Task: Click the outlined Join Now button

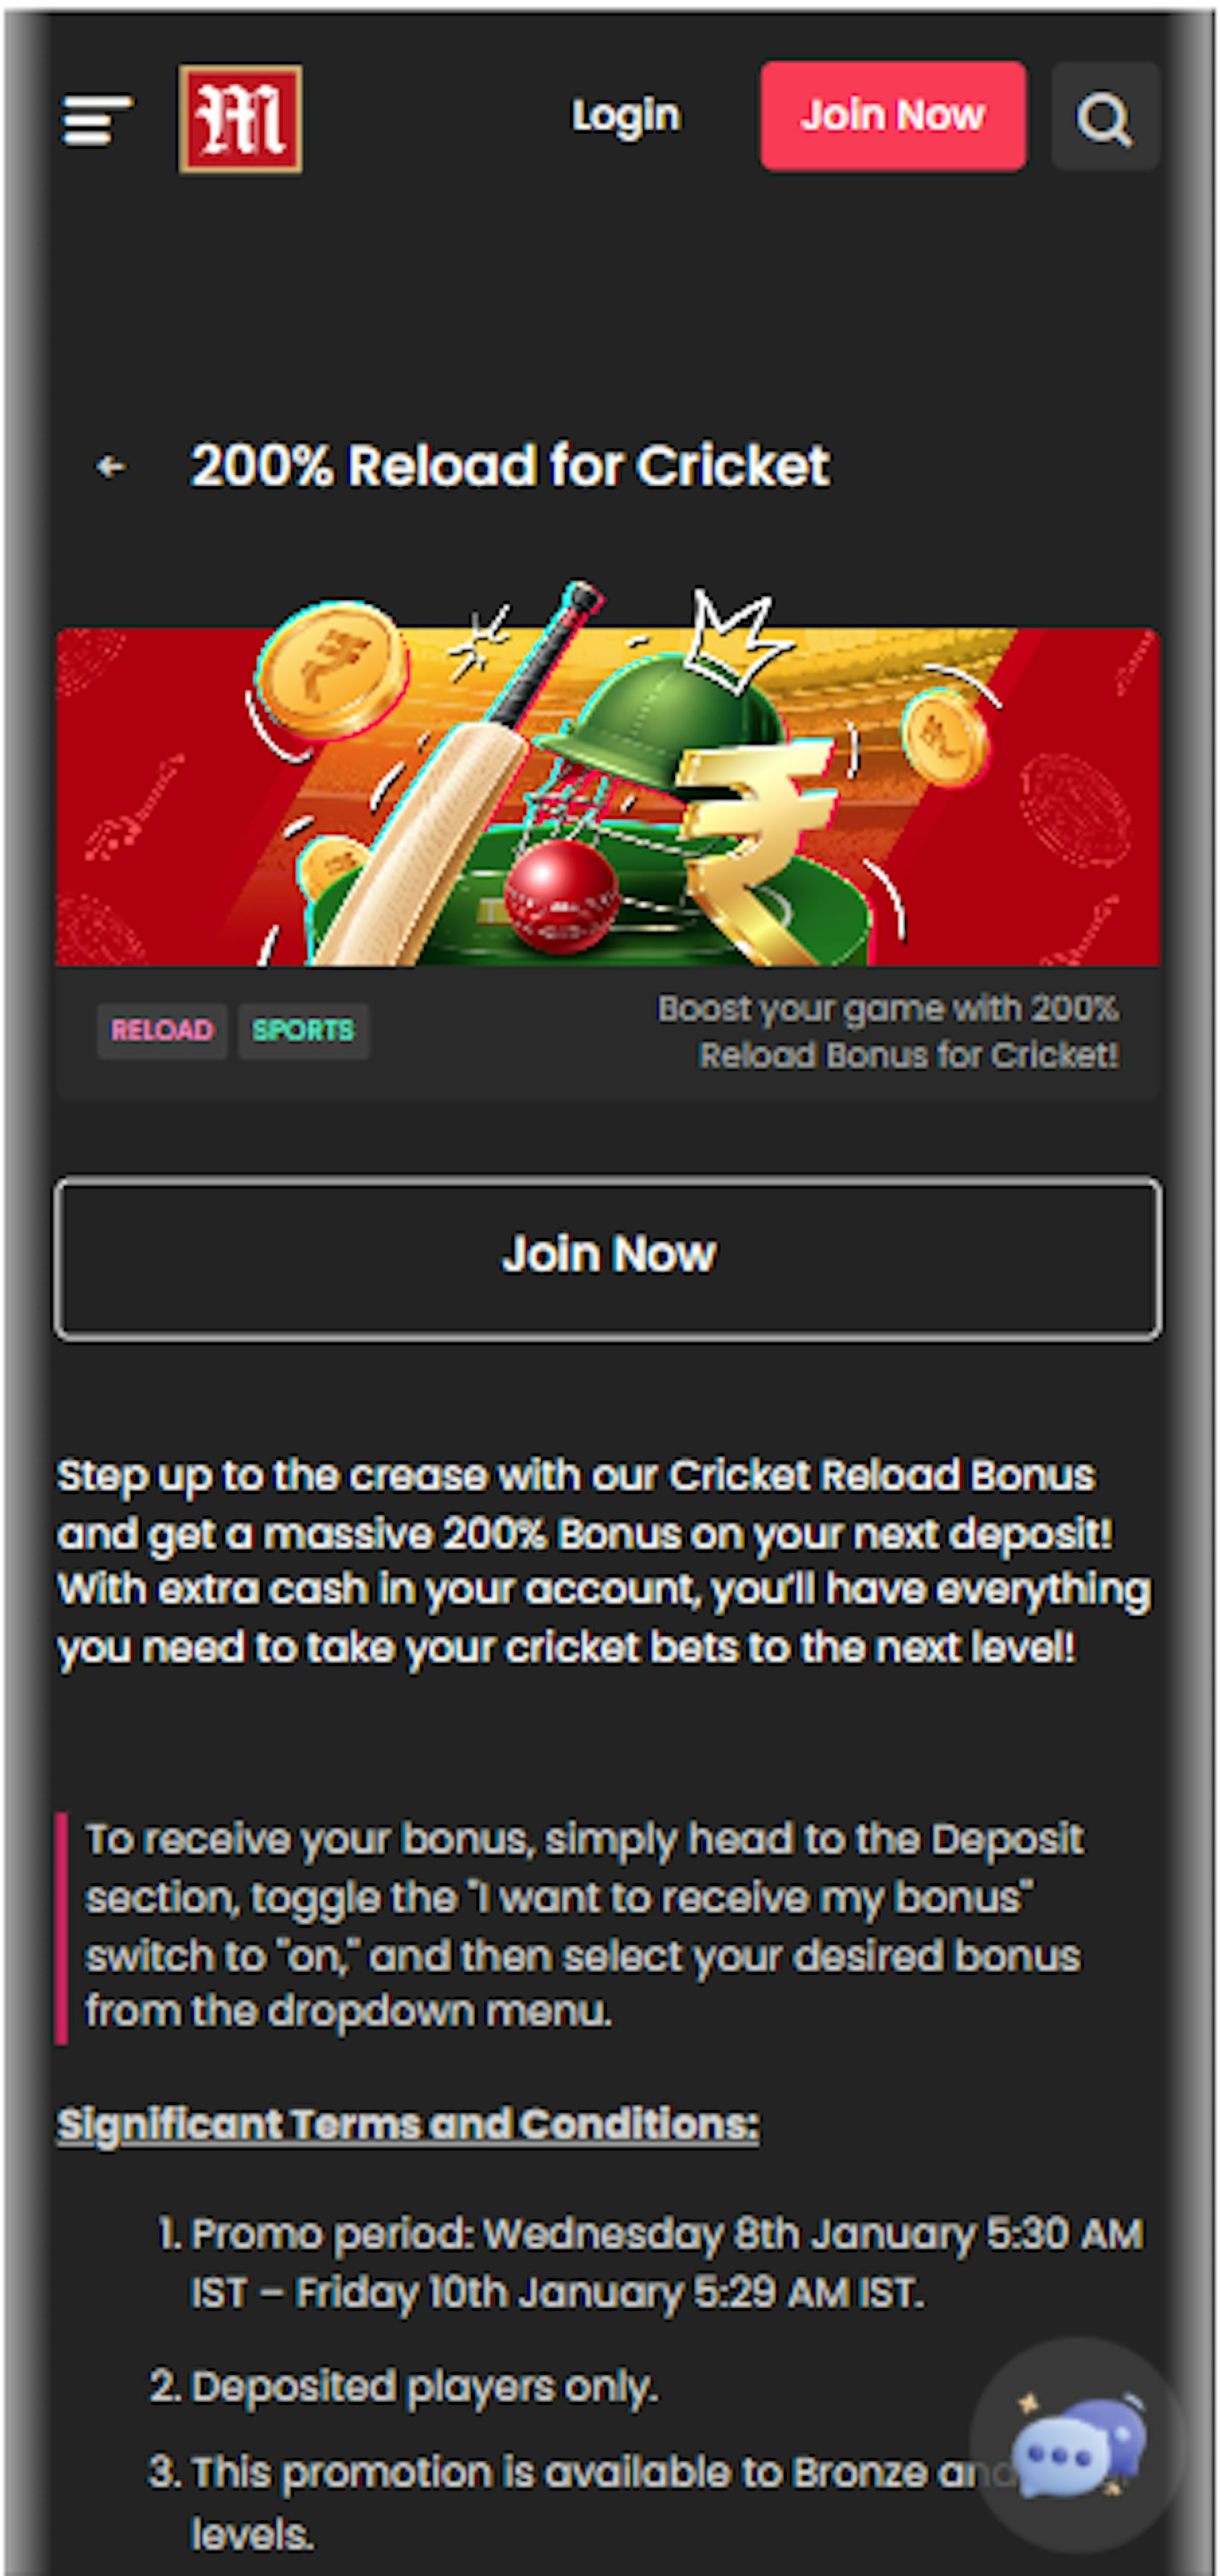Action: coord(608,1256)
